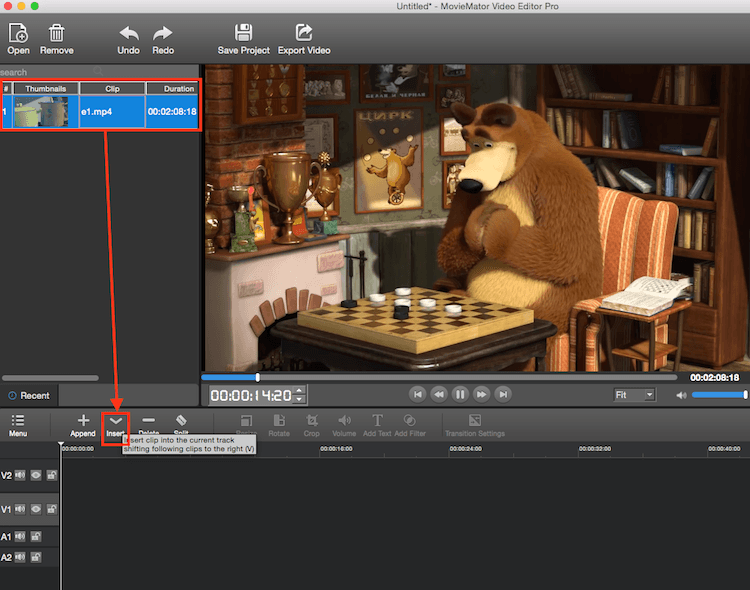
Task: Click Export Video in the toolbar
Action: 304,34
